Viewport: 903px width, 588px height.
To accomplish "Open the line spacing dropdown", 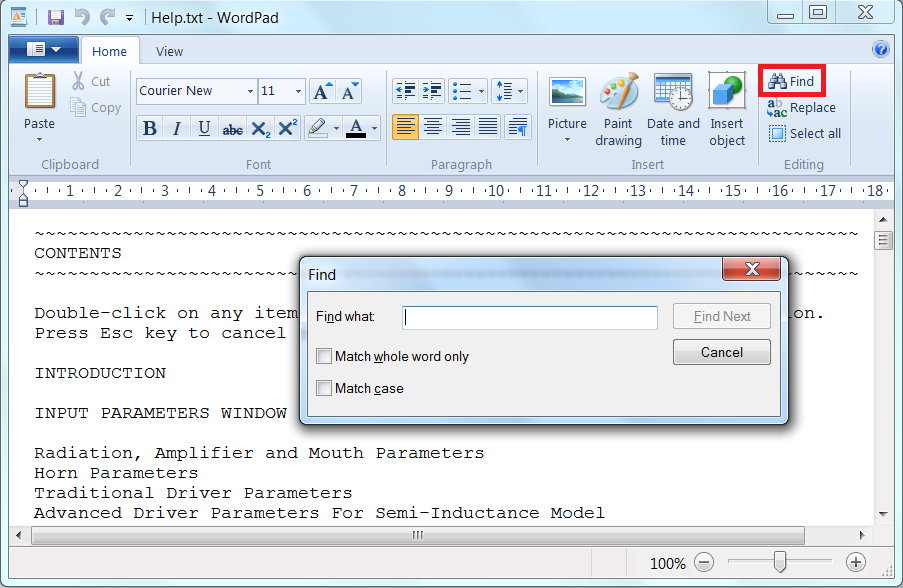I will pos(510,91).
